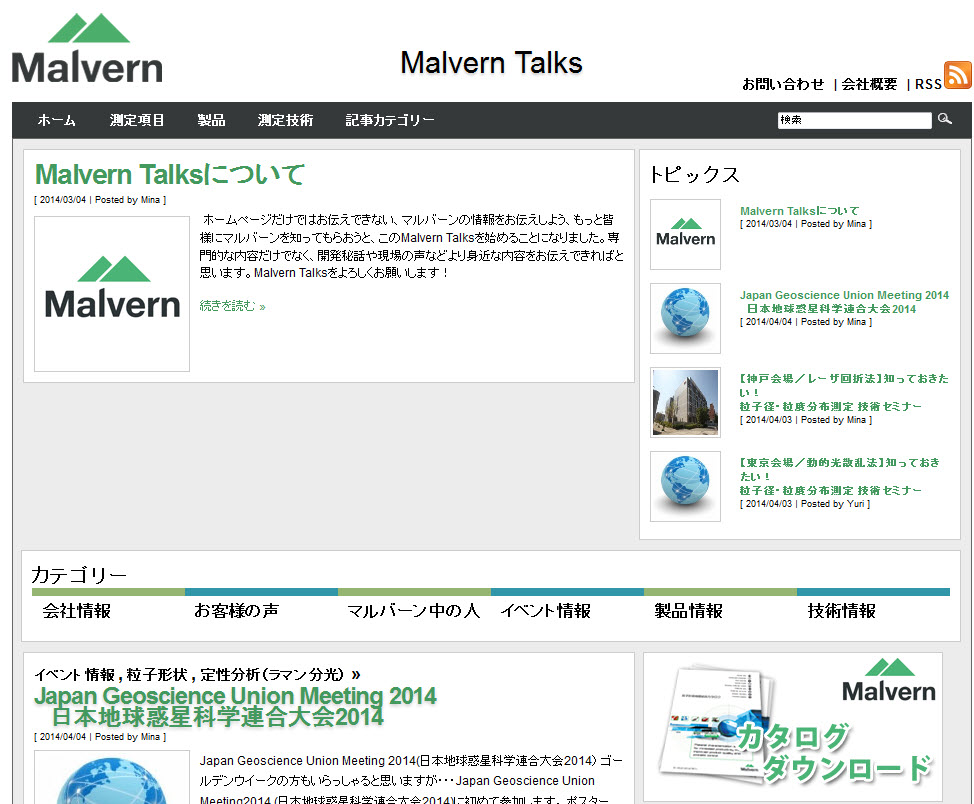Open the main 'Malvern Talksについて' article headline
The height and width of the screenshot is (804, 974).
pos(170,174)
